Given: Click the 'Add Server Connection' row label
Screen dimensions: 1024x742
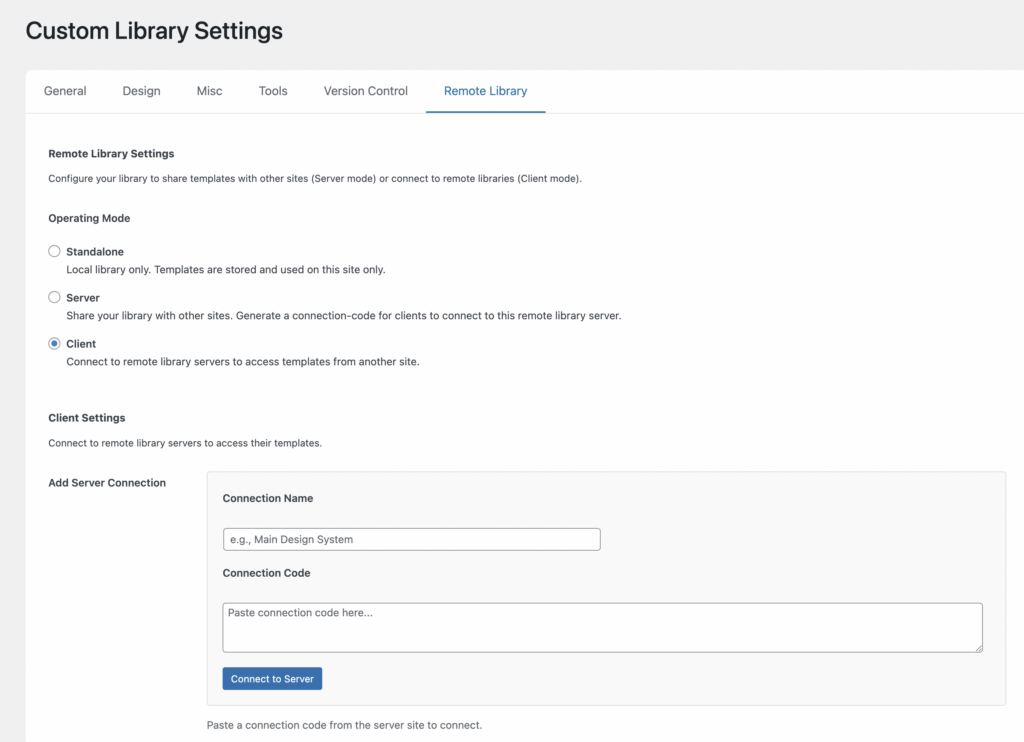Looking at the screenshot, I should point(107,483).
